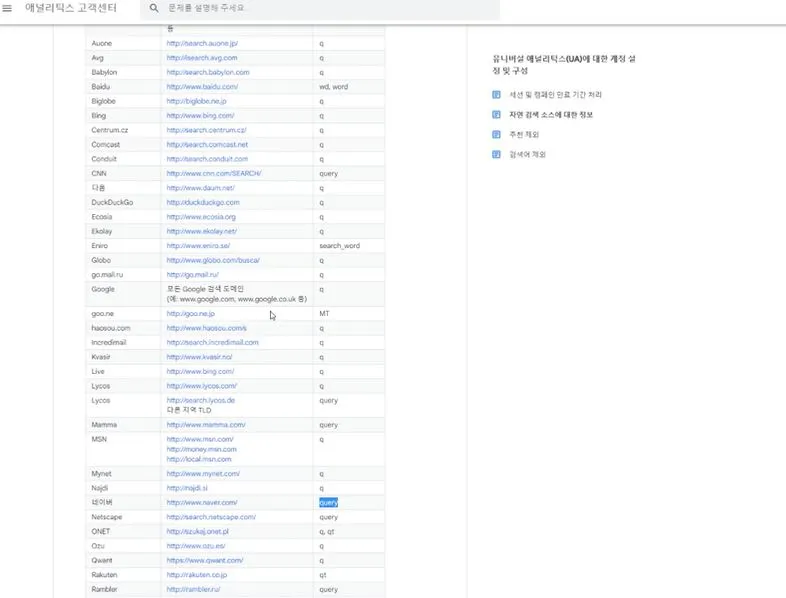Open the www.baidu.com link
786x598 pixels.
[x=202, y=87]
